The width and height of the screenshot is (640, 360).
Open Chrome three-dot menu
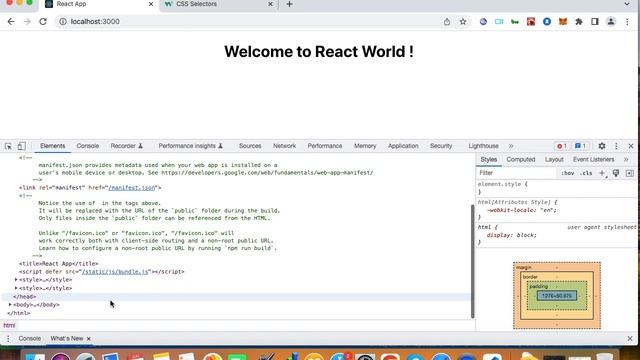tap(627, 22)
